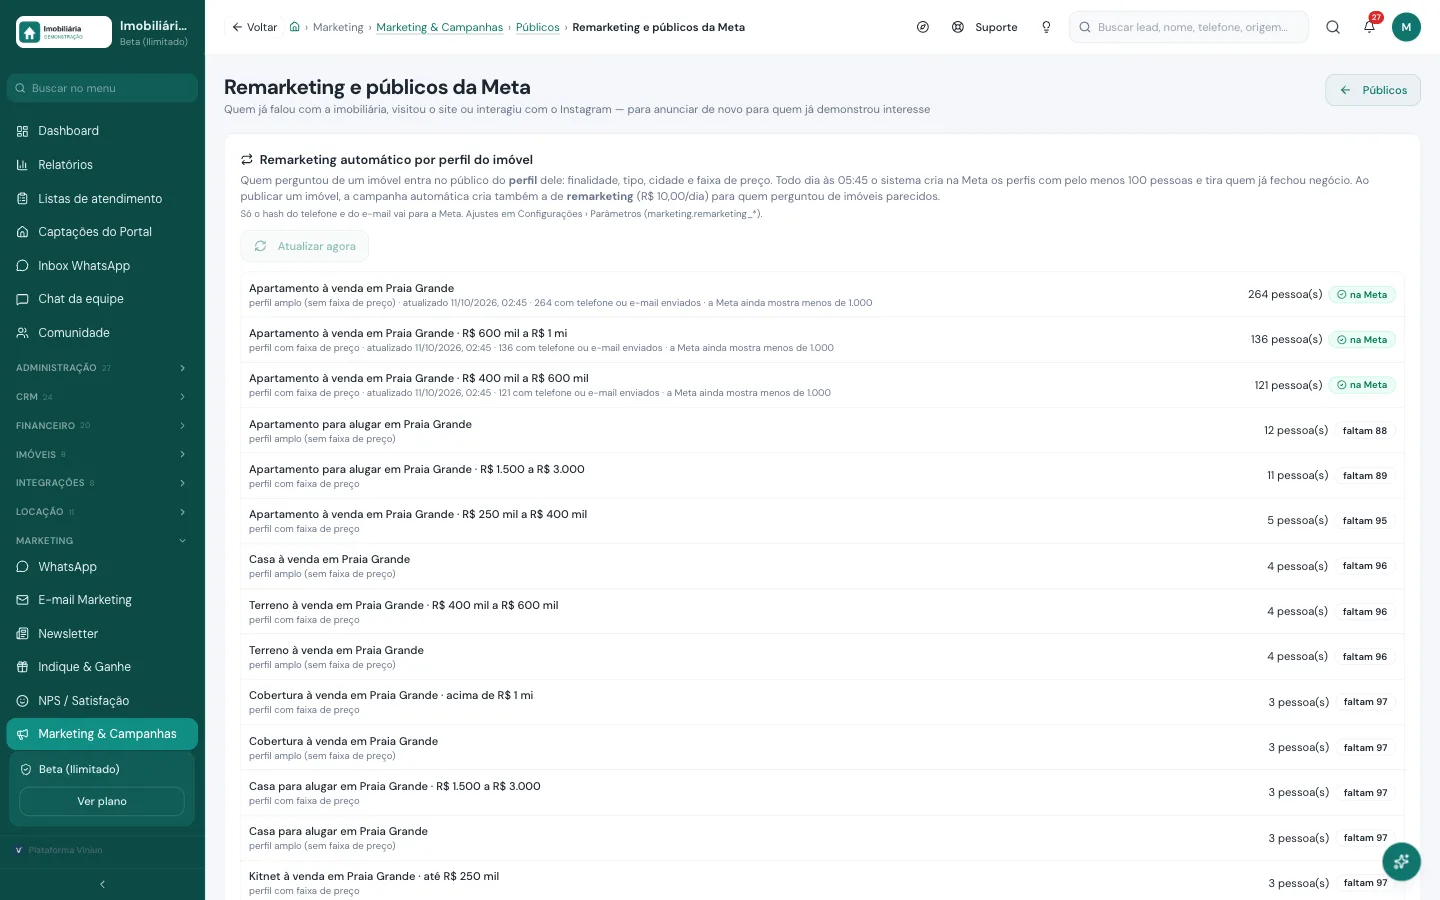1440x900 pixels.
Task: Click the Públicos breadcrumb link
Action: pyautogui.click(x=538, y=27)
